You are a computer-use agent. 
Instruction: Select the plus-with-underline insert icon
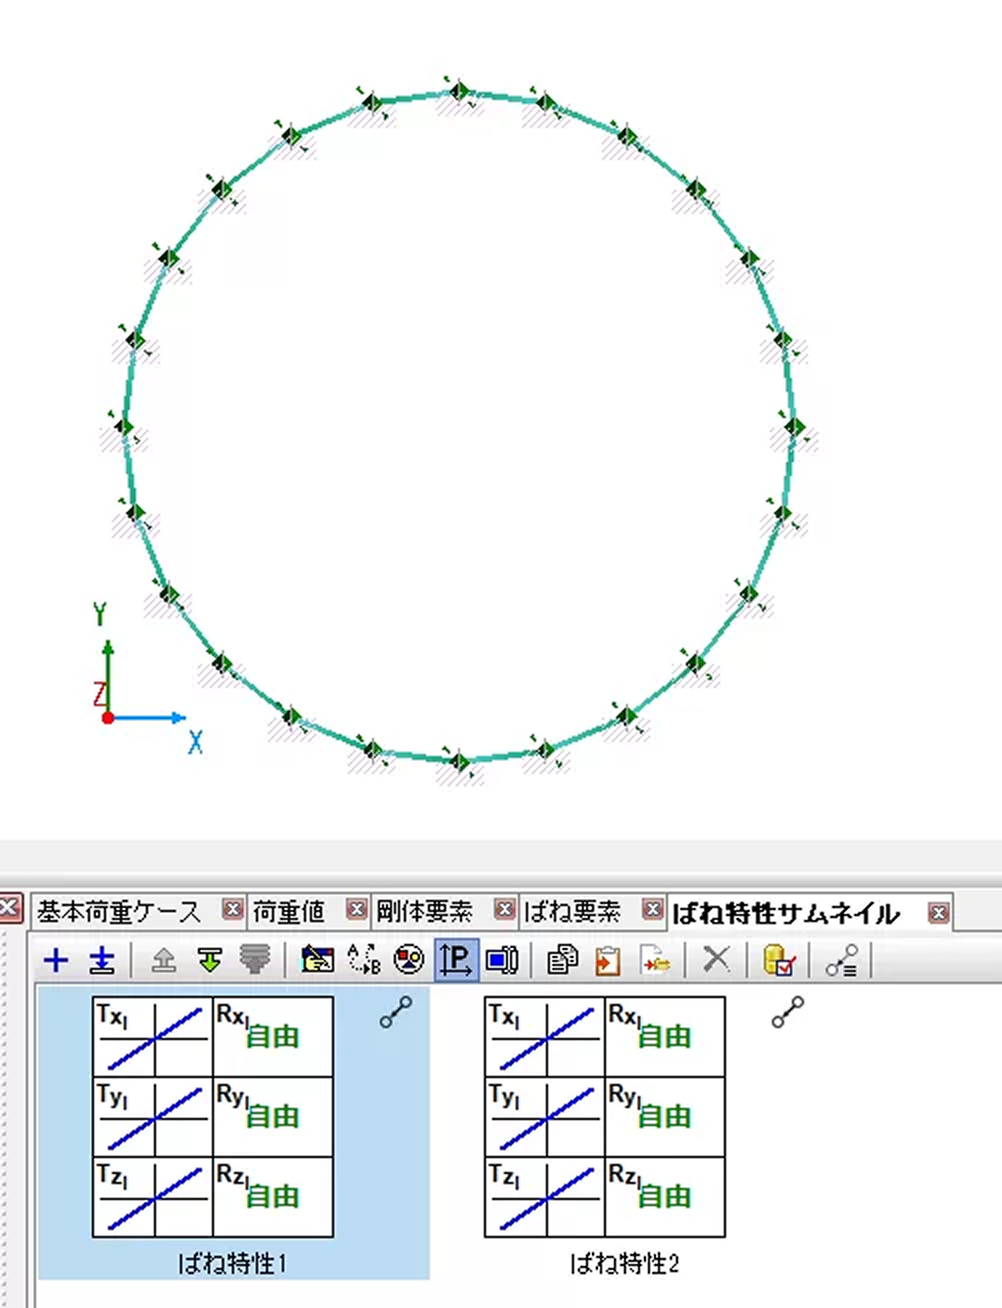pyautogui.click(x=100, y=960)
